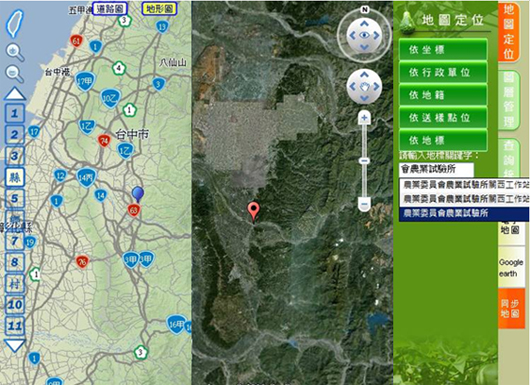Screen dimensions: 530x385
Task: Select zoom level 10 on left map
Action: click(15, 305)
